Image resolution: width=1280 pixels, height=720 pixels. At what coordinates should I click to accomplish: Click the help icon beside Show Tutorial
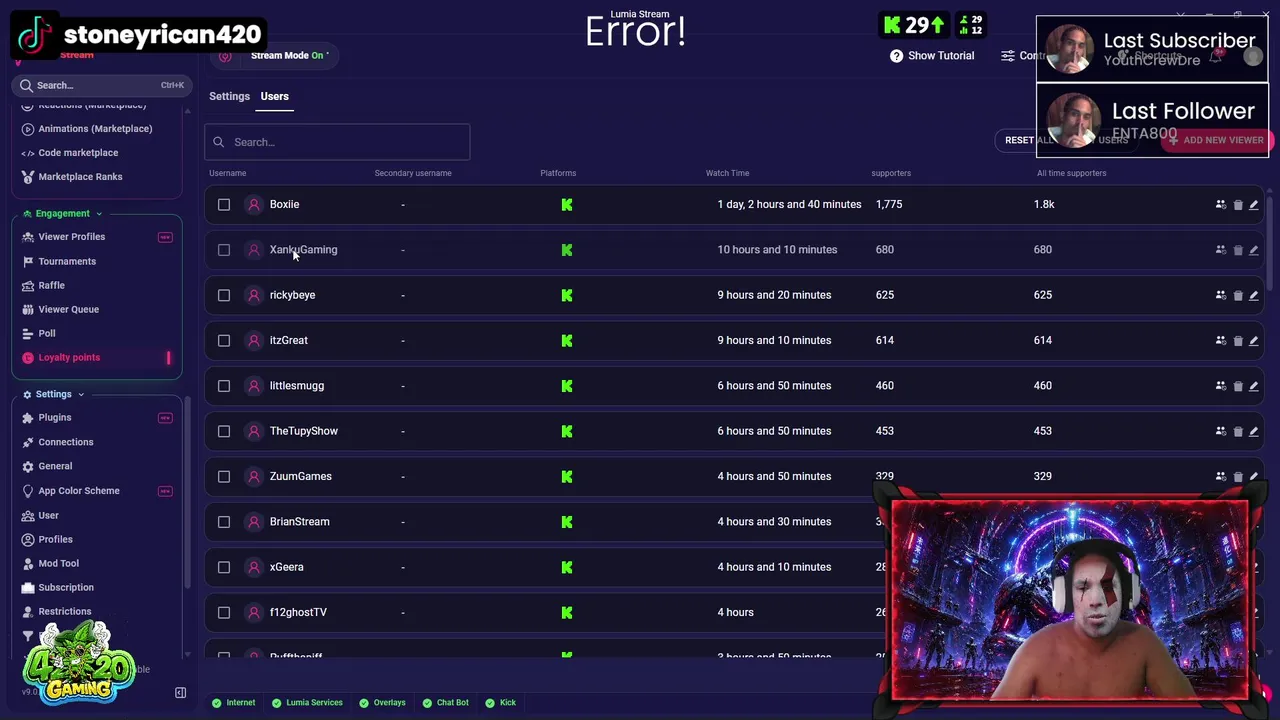896,56
